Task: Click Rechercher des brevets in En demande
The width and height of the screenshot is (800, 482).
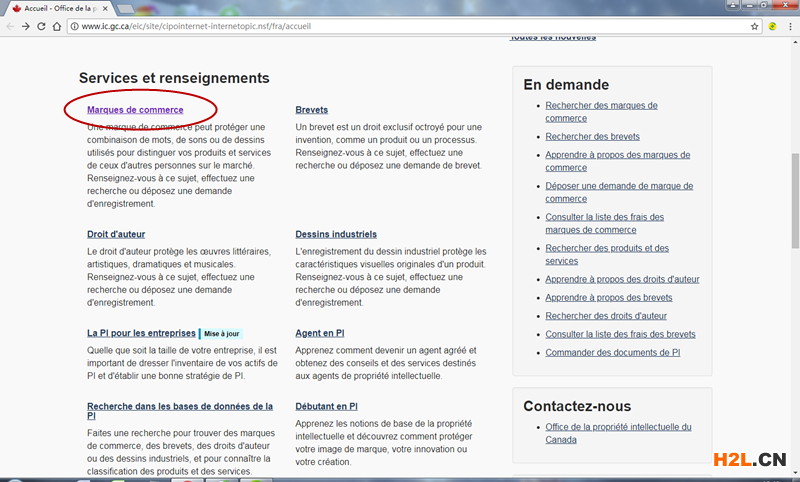Action: [x=592, y=136]
